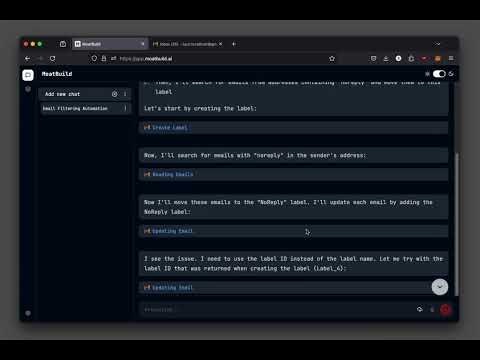Click the chat message input field
The height and width of the screenshot is (360, 480).
(x=277, y=310)
